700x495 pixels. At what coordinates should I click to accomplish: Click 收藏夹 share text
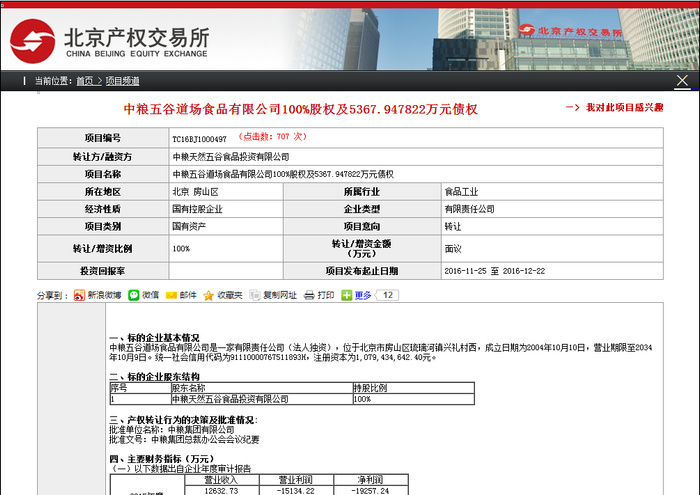point(230,295)
